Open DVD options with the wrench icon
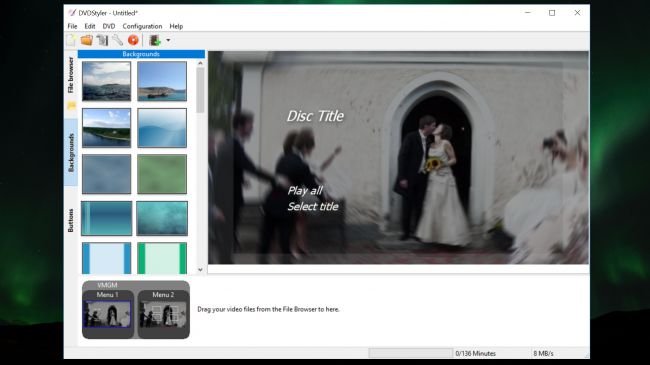This screenshot has width=650, height=365. (x=118, y=40)
